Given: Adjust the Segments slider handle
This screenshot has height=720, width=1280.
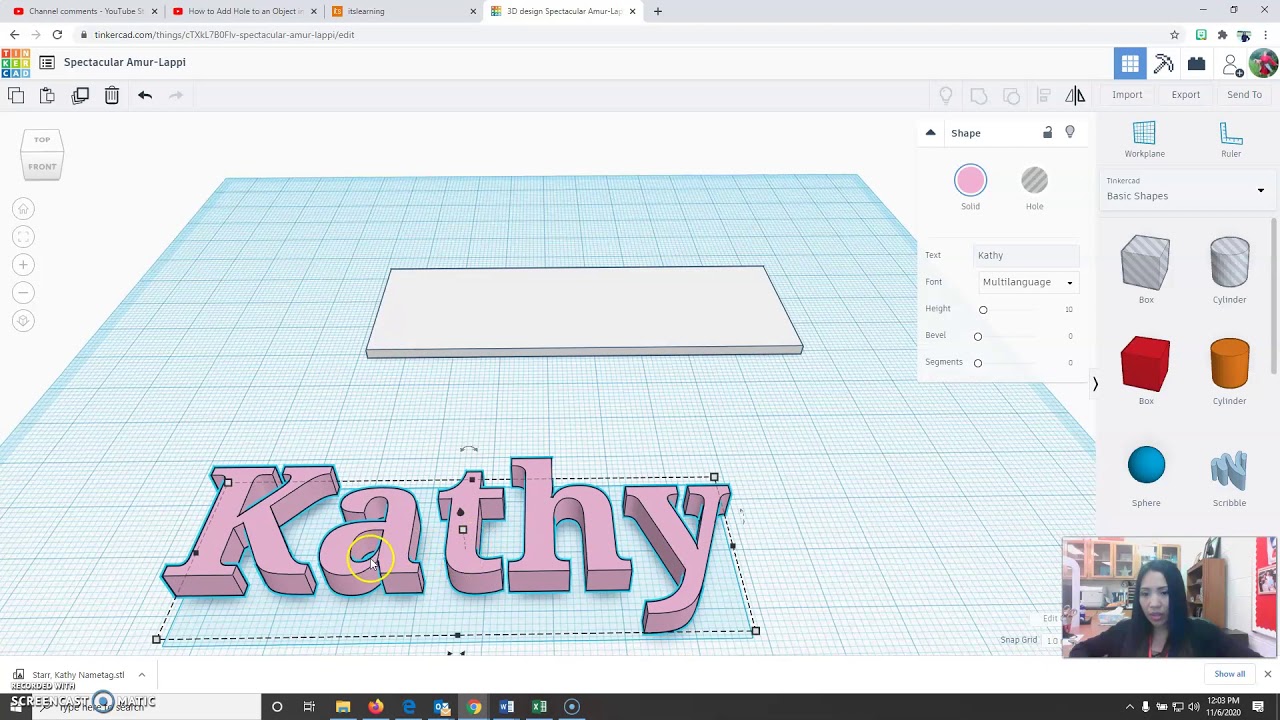Looking at the screenshot, I should click(978, 363).
